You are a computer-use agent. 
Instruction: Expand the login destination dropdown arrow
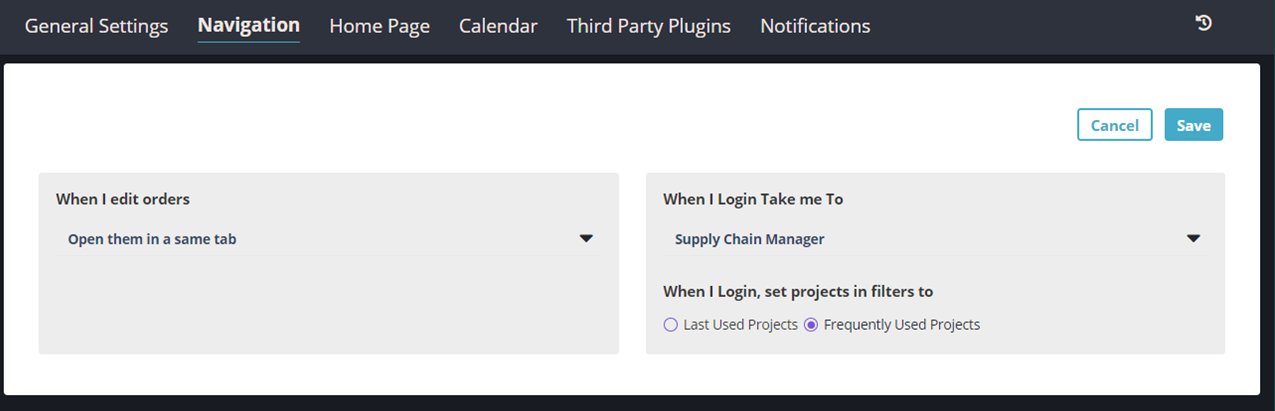(1192, 239)
